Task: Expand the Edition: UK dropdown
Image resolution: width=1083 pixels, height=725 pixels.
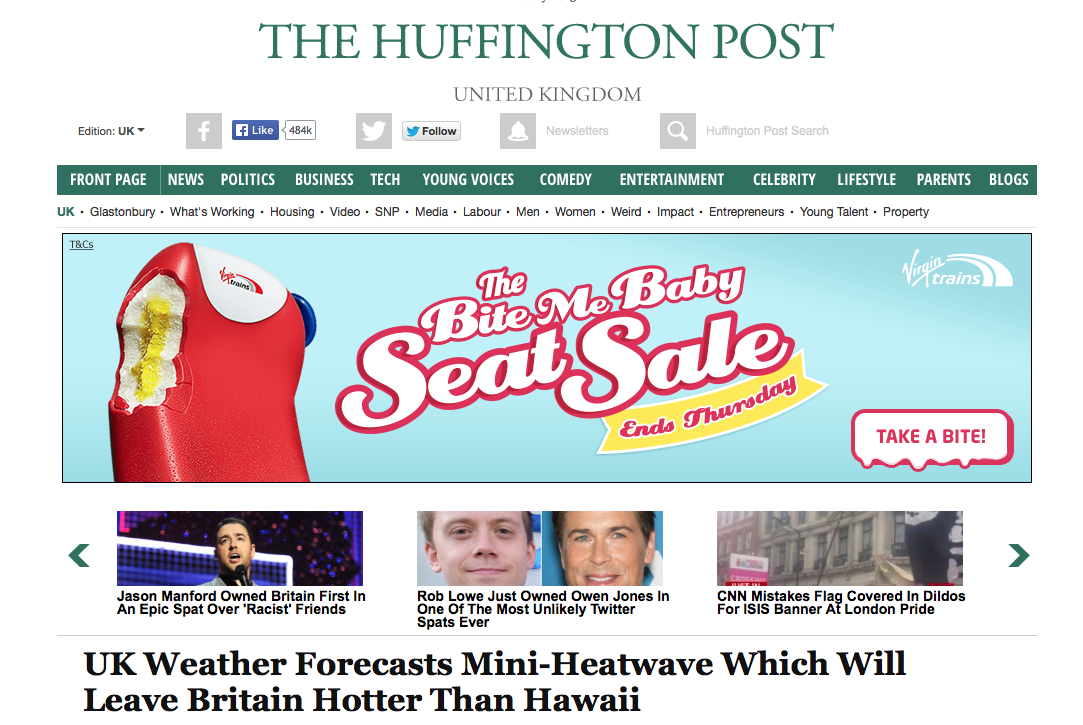Action: 111,130
